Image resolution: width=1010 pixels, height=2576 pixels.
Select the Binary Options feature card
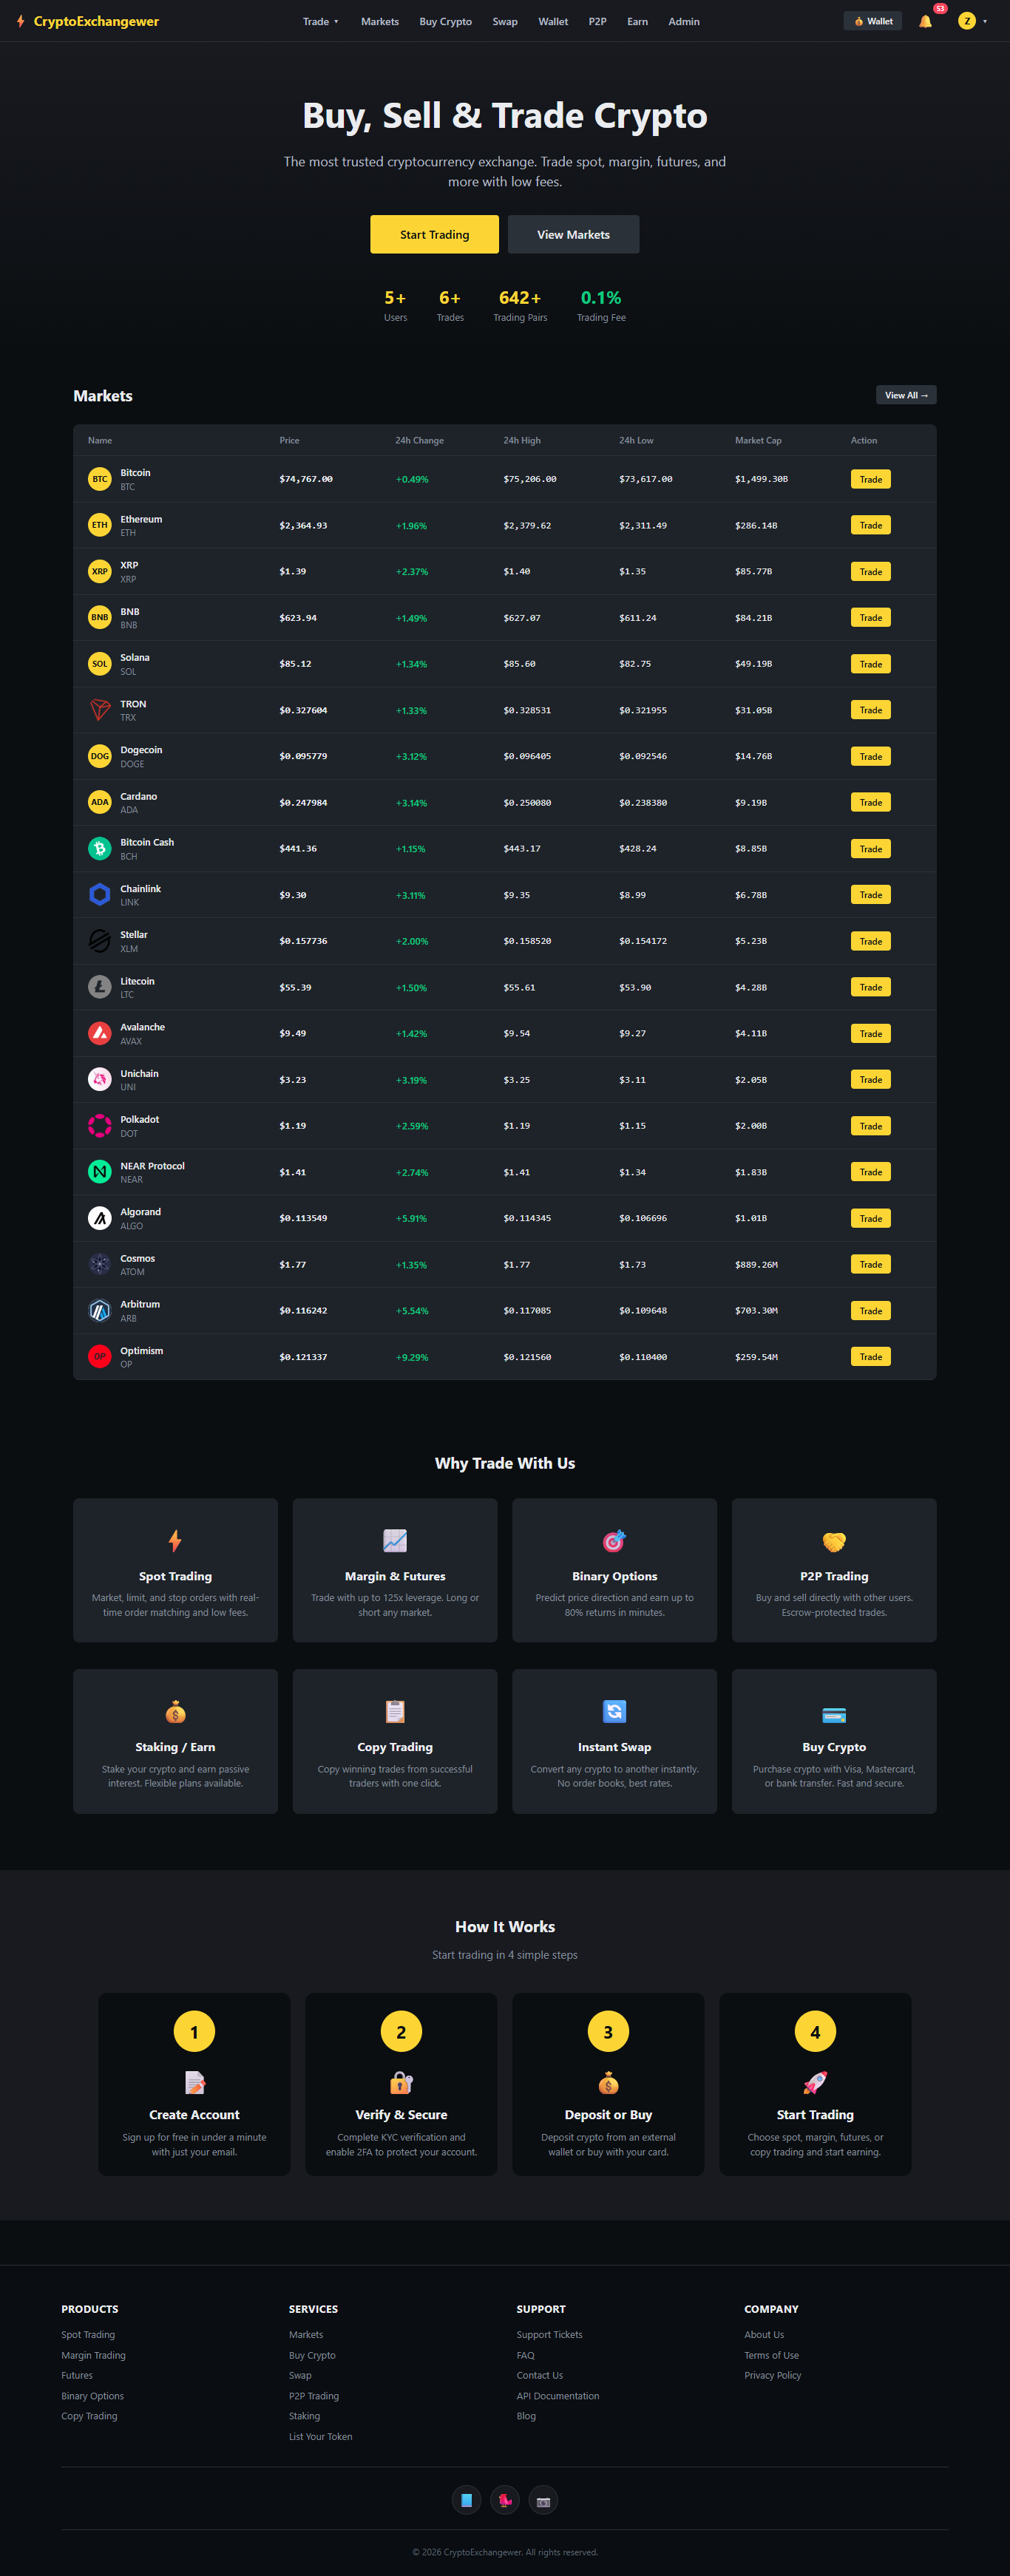[614, 1570]
